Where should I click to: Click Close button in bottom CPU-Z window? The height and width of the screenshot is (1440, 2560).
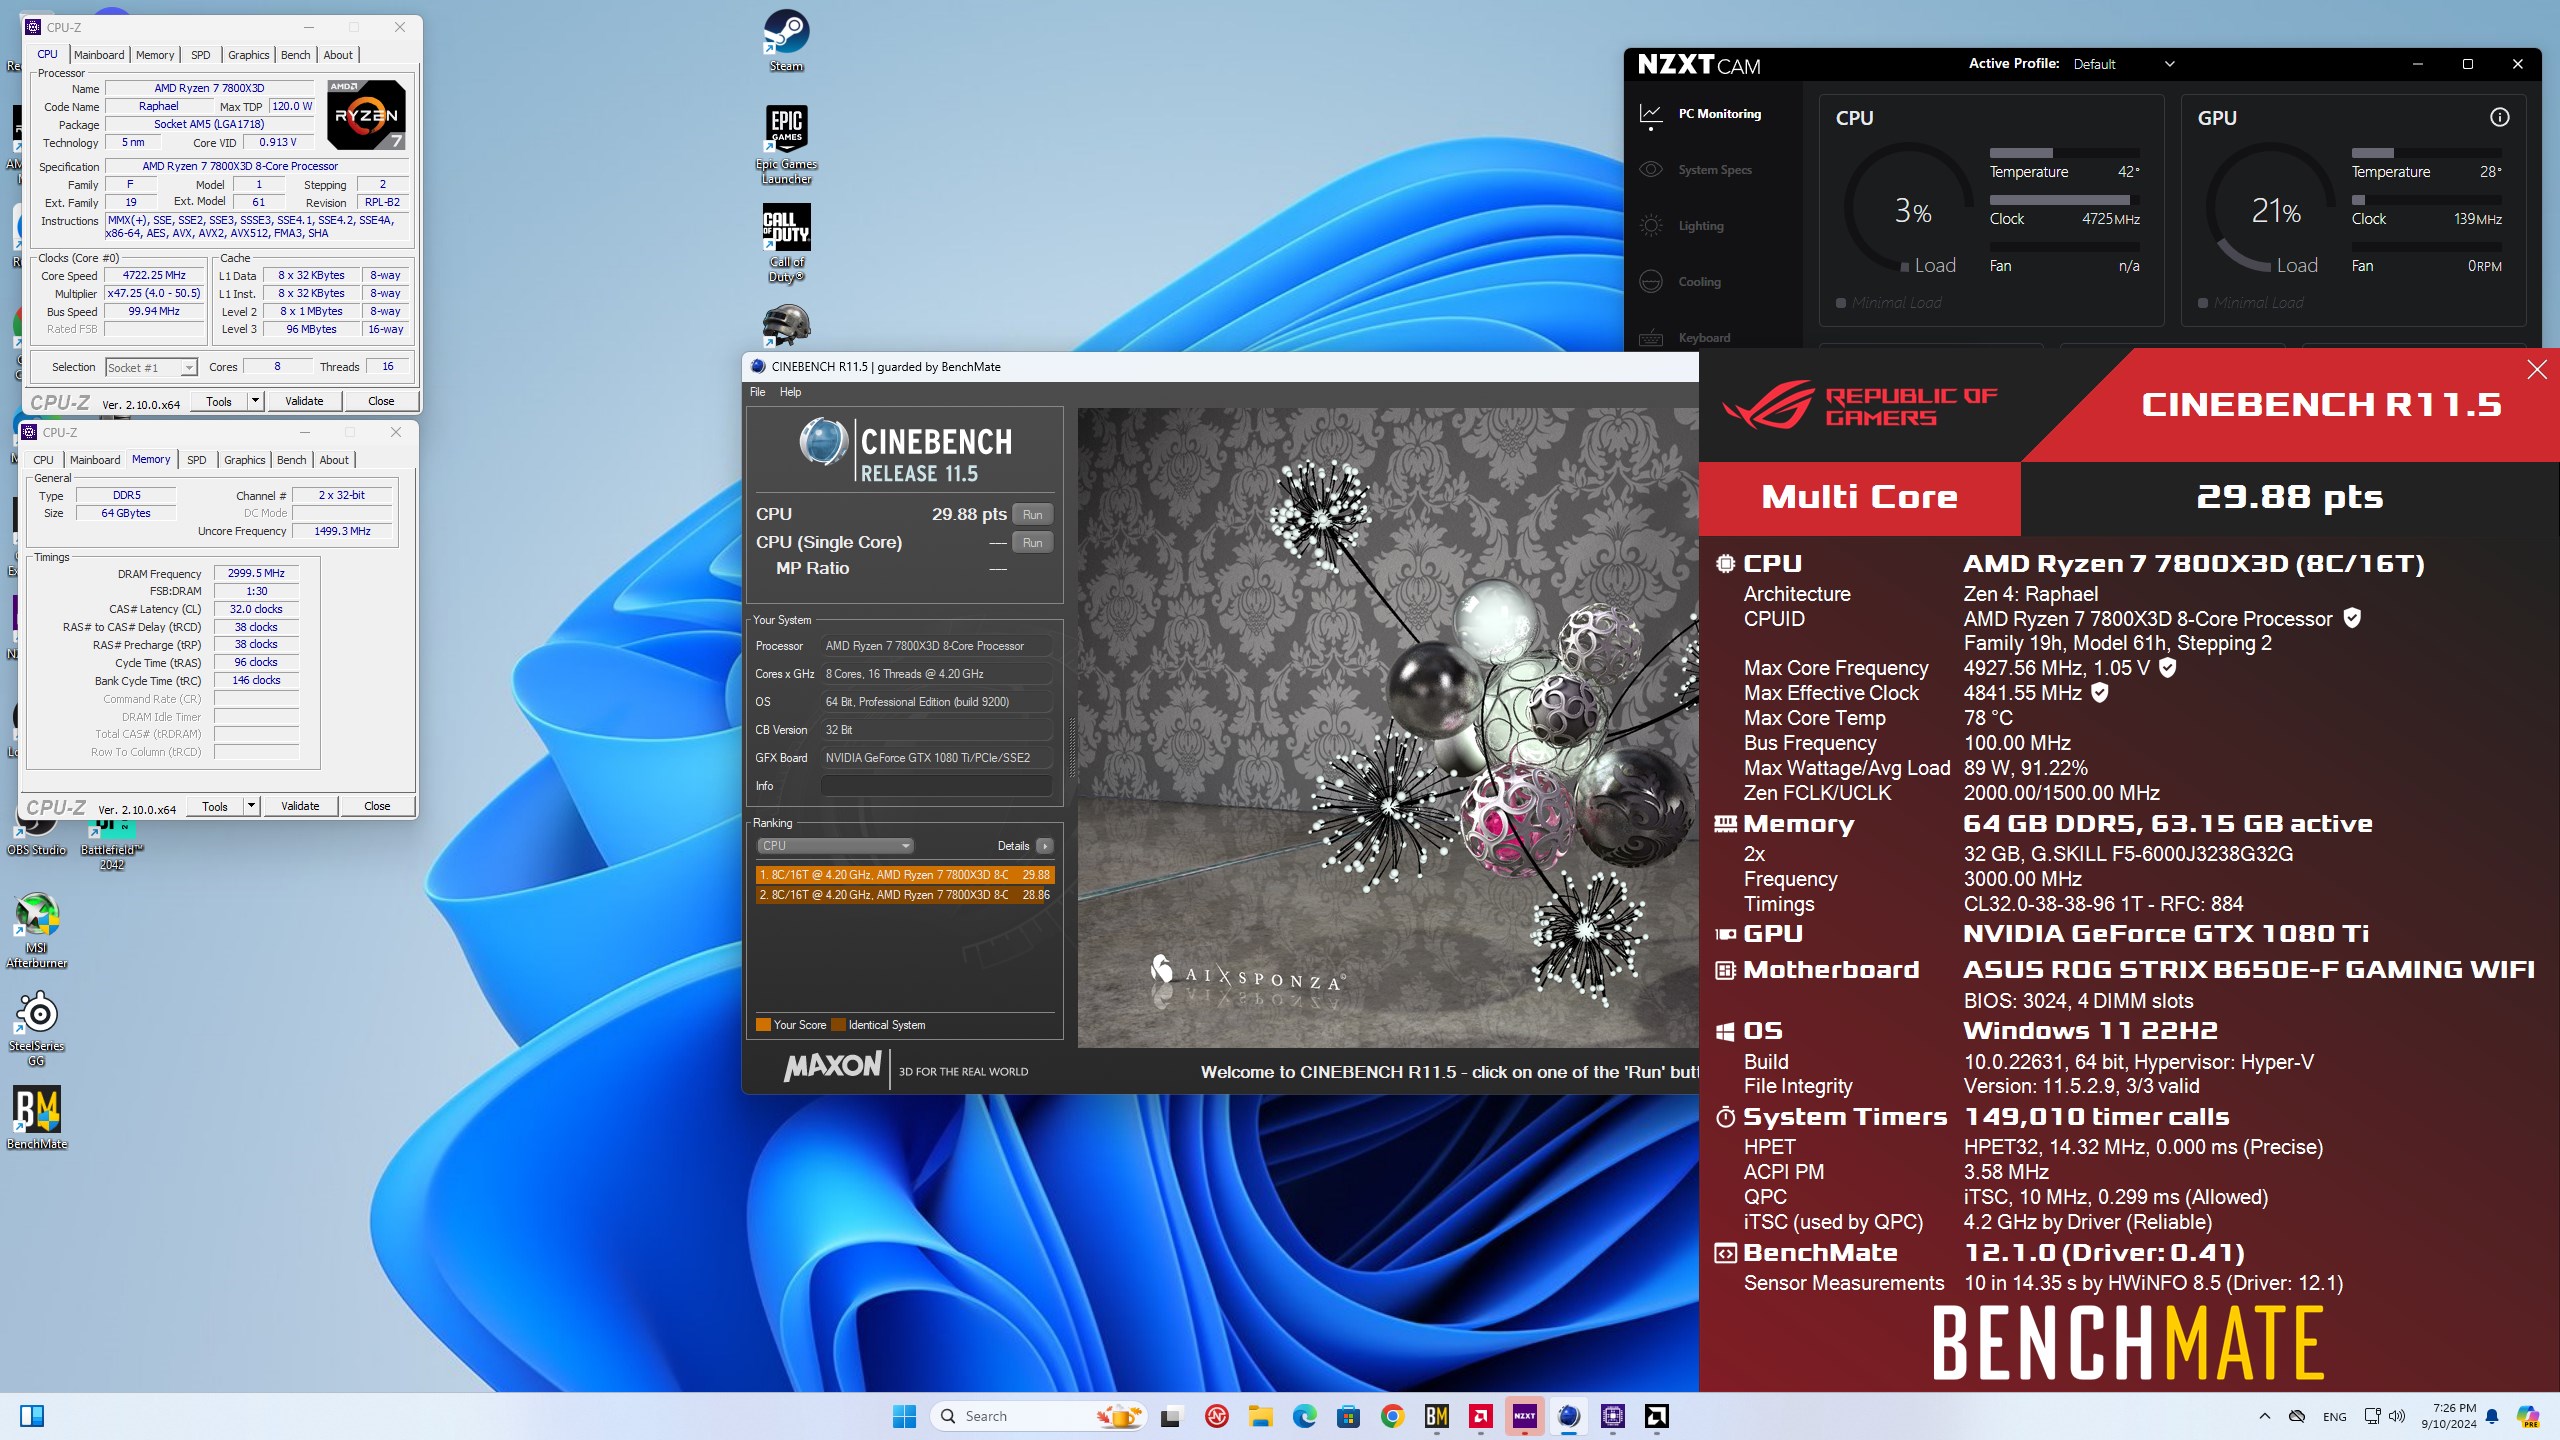pyautogui.click(x=377, y=806)
